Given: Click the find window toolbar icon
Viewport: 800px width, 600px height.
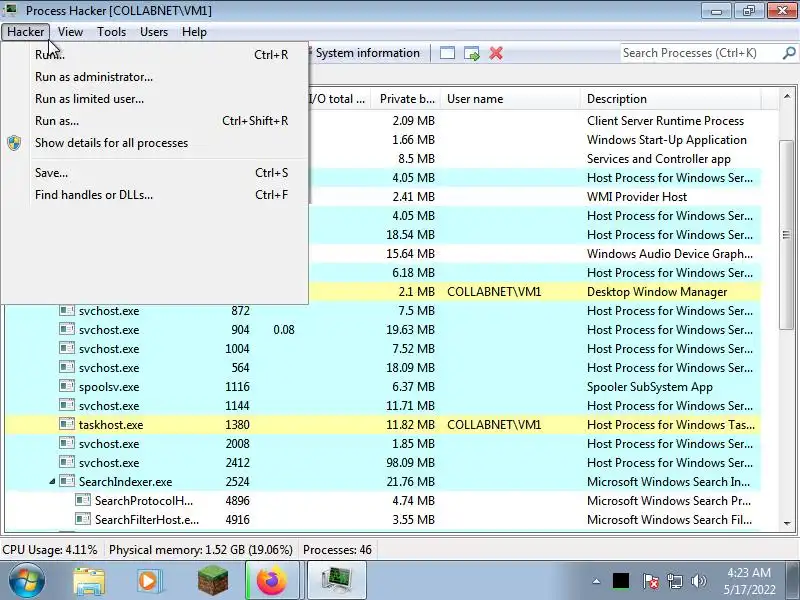Looking at the screenshot, I should coord(447,53).
